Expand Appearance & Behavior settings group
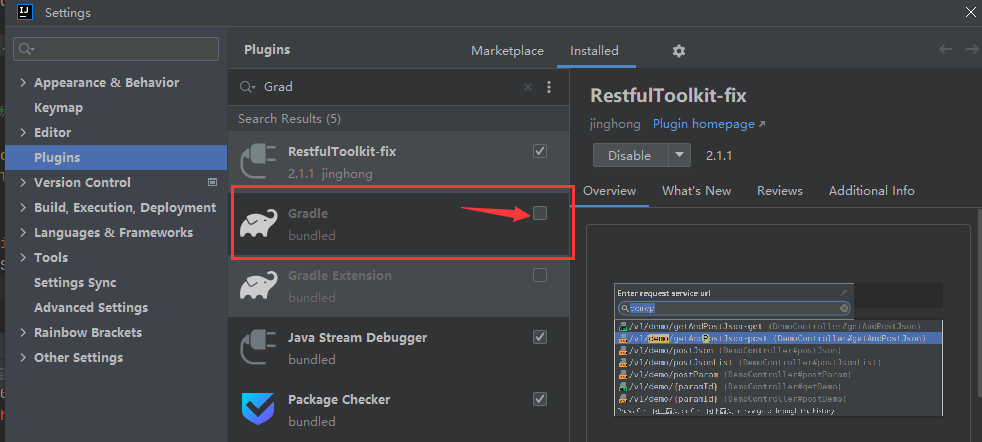This screenshot has width=982, height=442. pyautogui.click(x=24, y=83)
